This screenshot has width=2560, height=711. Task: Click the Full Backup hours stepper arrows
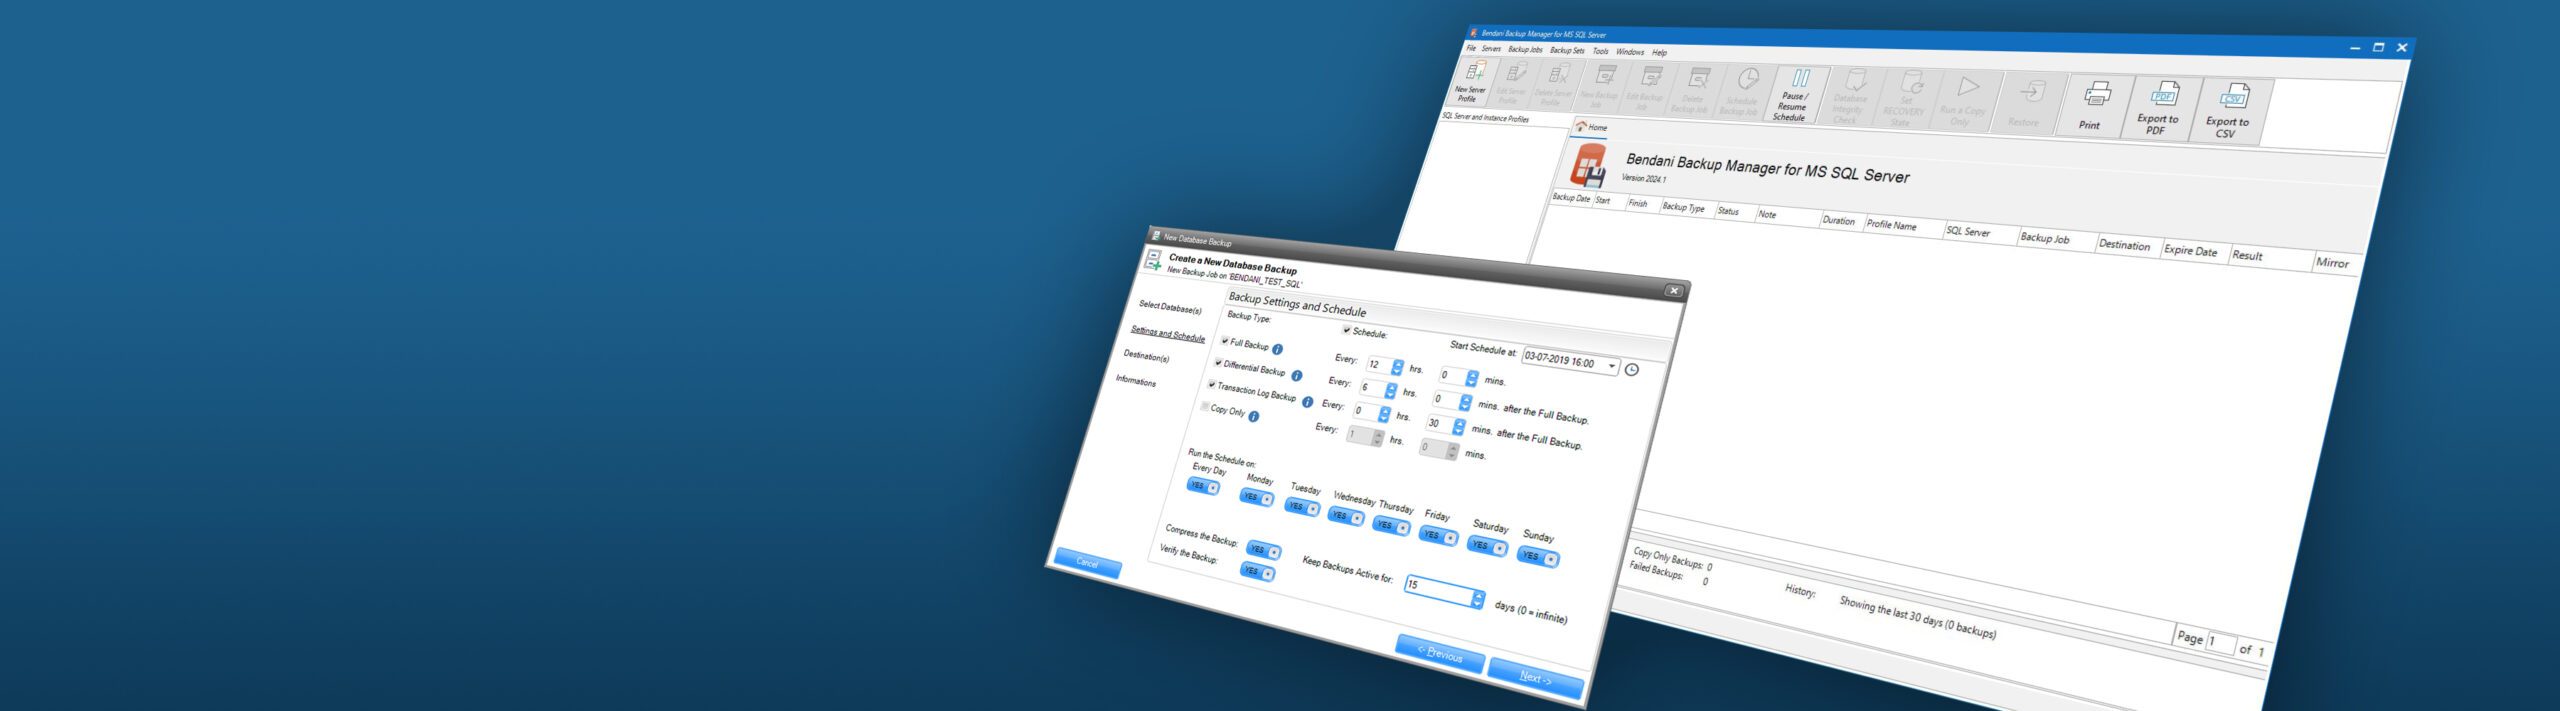pyautogui.click(x=1397, y=368)
